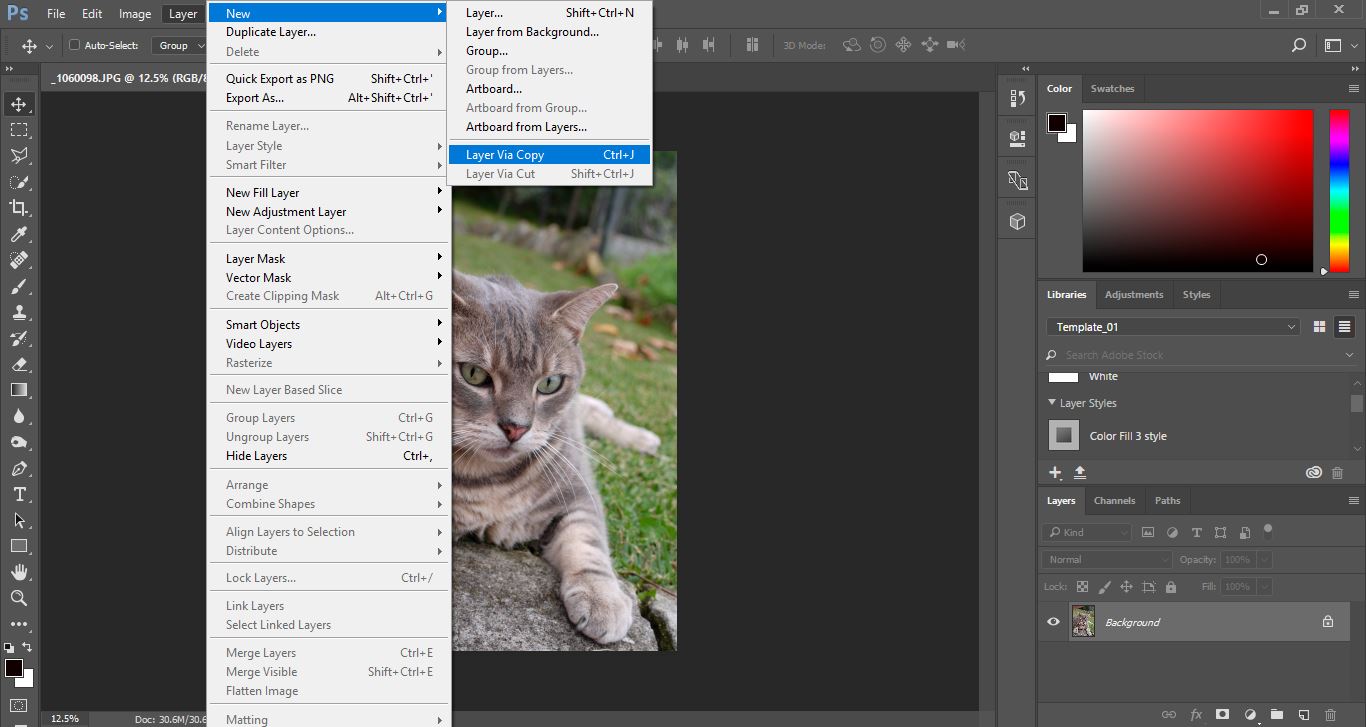Viewport: 1366px width, 727px height.
Task: Collapse the Layer Styles section
Action: [1052, 403]
